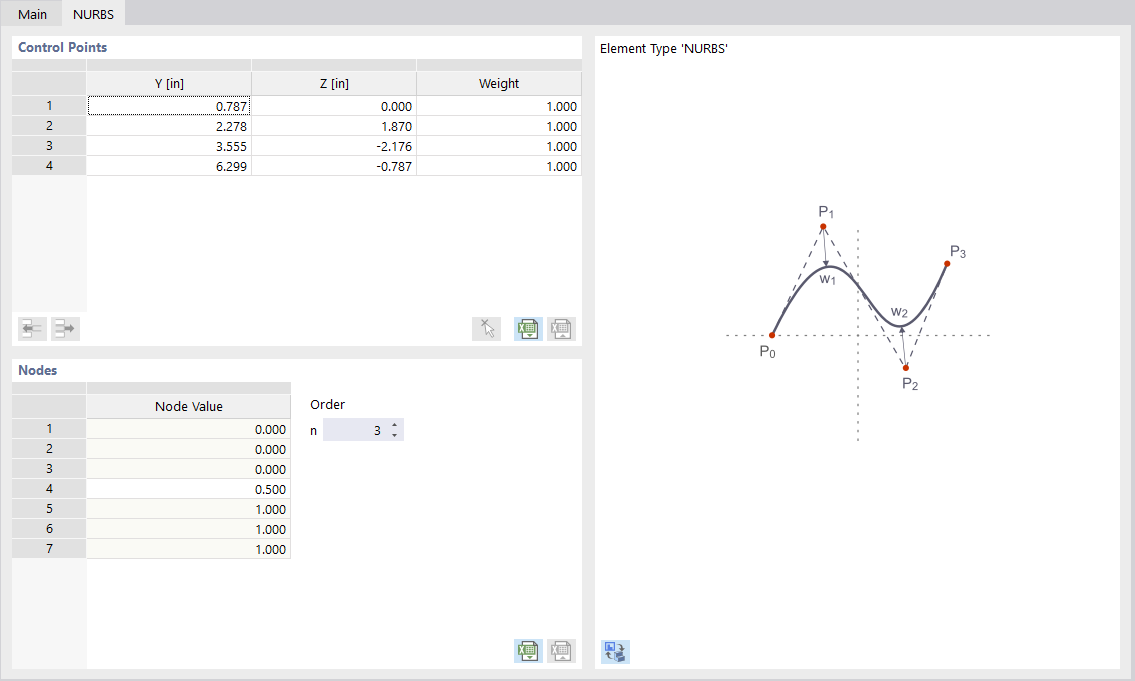Screen dimensions: 1135x681
Task: Select row 2 in the Control Points table
Action: [x=48, y=125]
